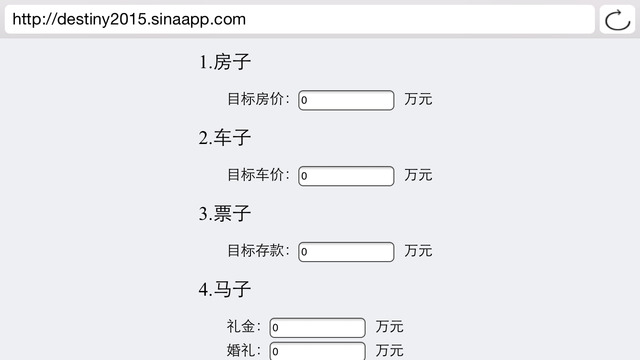Click the heading 2.车子
Viewport: 640px width, 360px height.
224,138
